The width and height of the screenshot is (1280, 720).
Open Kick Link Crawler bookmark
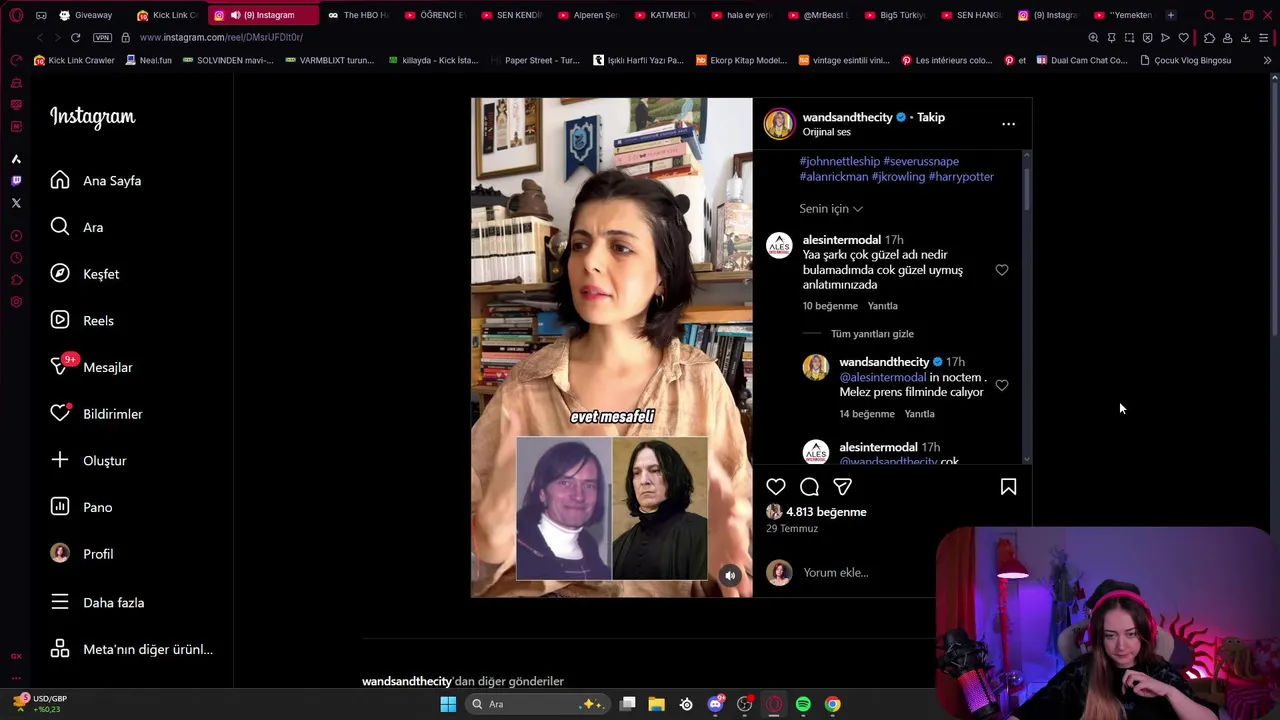pos(74,60)
